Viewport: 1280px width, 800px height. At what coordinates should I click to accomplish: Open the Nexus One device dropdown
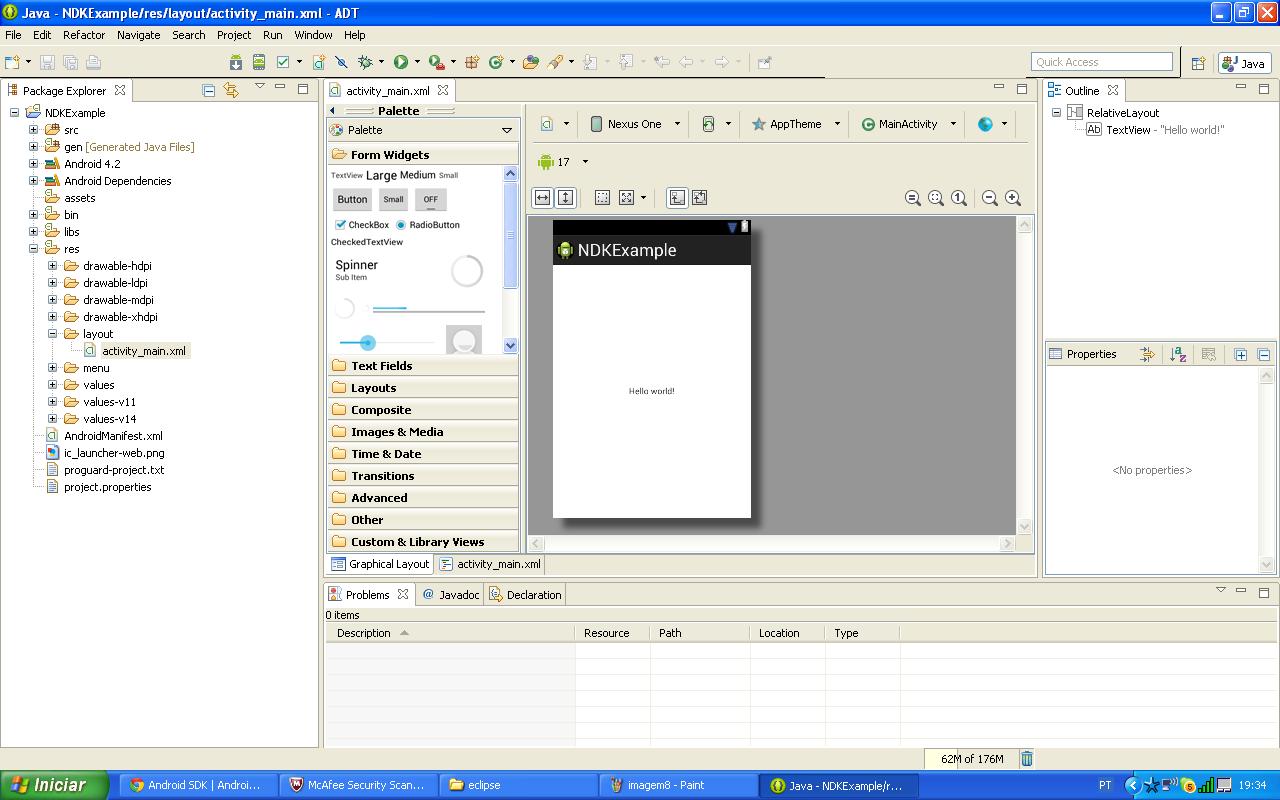pos(634,124)
